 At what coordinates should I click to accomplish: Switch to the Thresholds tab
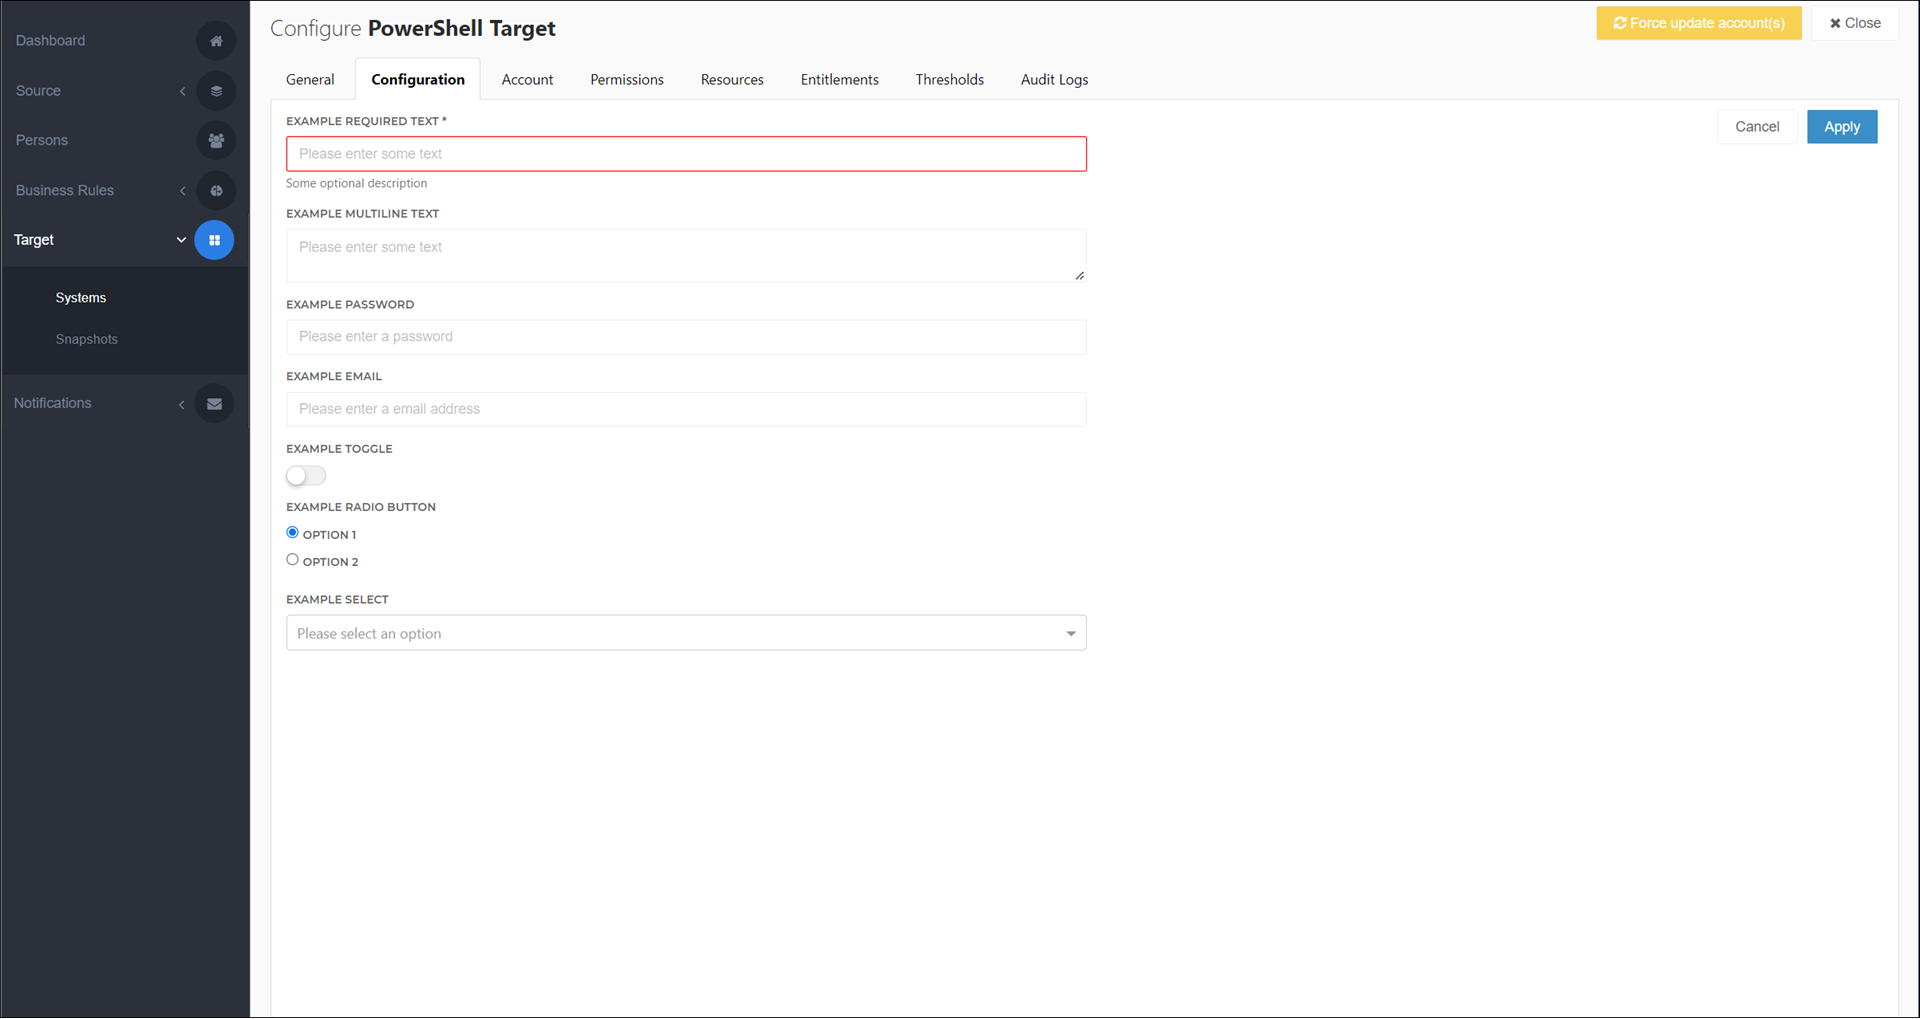(x=949, y=80)
